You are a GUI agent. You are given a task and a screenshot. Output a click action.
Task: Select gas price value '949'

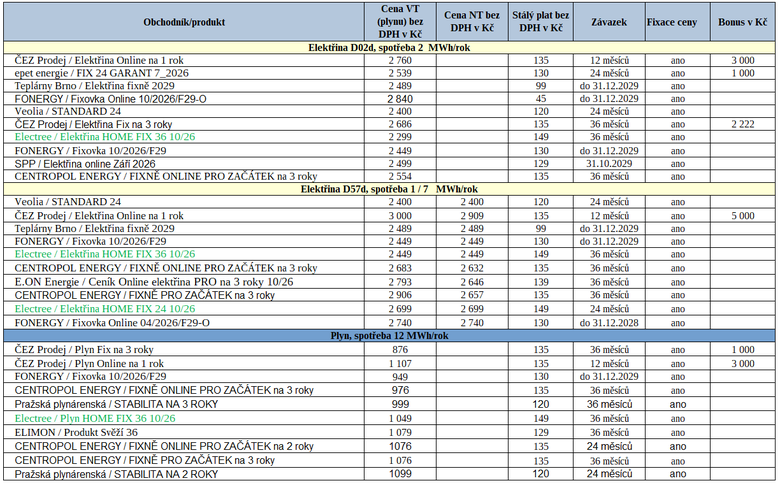tap(400, 377)
